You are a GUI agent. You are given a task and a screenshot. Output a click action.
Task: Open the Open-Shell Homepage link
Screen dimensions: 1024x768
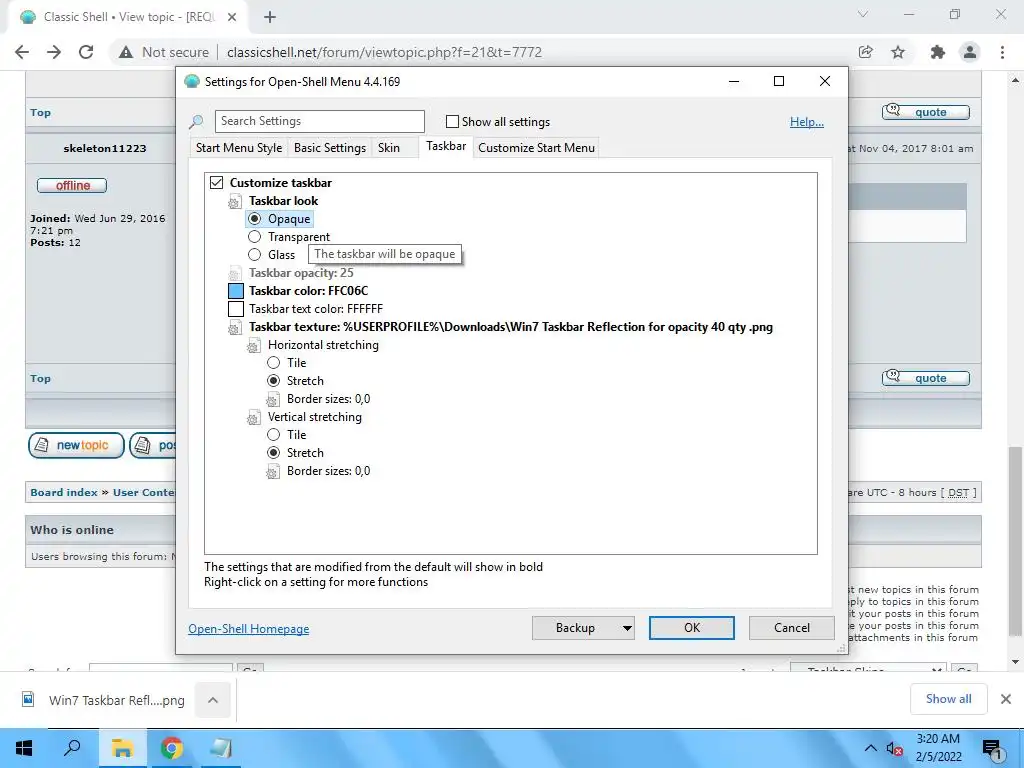[x=249, y=629]
